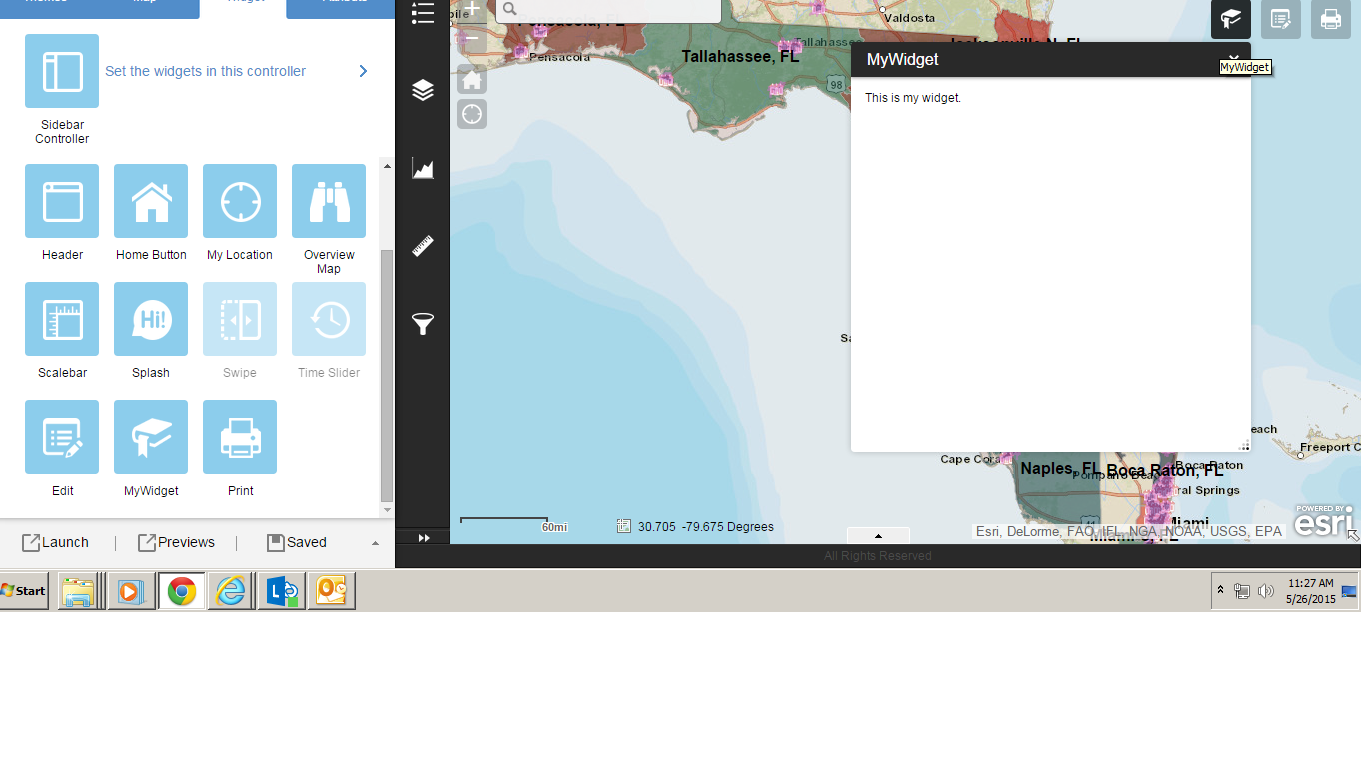The image size is (1366, 768).
Task: Select the My Location widget tile
Action: (240, 201)
